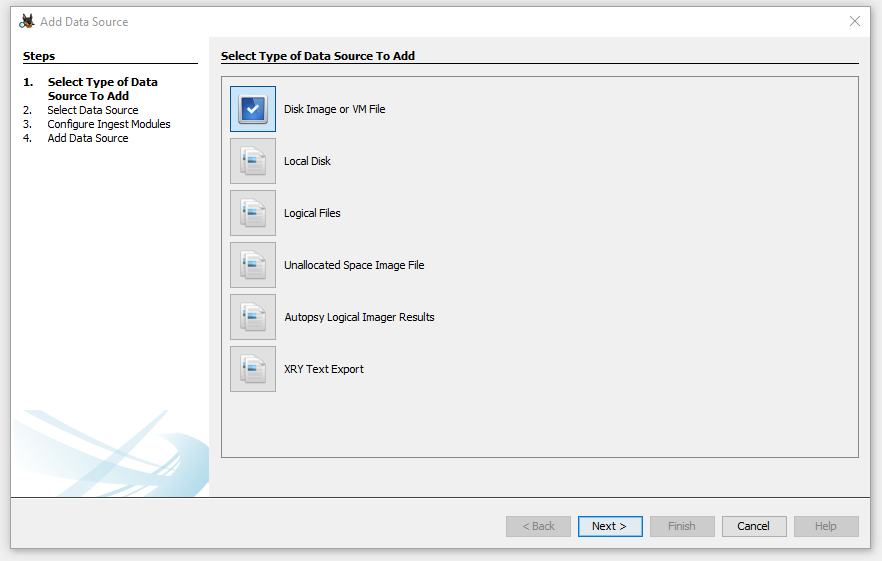This screenshot has width=882, height=561.
Task: Select Unallocated Space Image File icon
Action: 253,265
